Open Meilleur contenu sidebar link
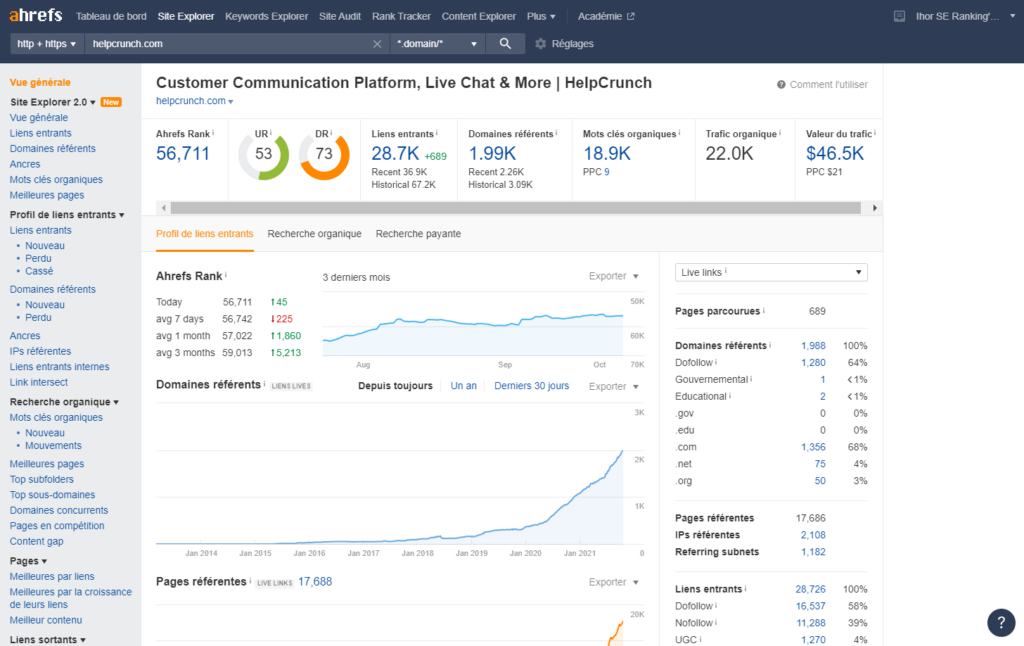Image resolution: width=1024 pixels, height=646 pixels. 46,621
